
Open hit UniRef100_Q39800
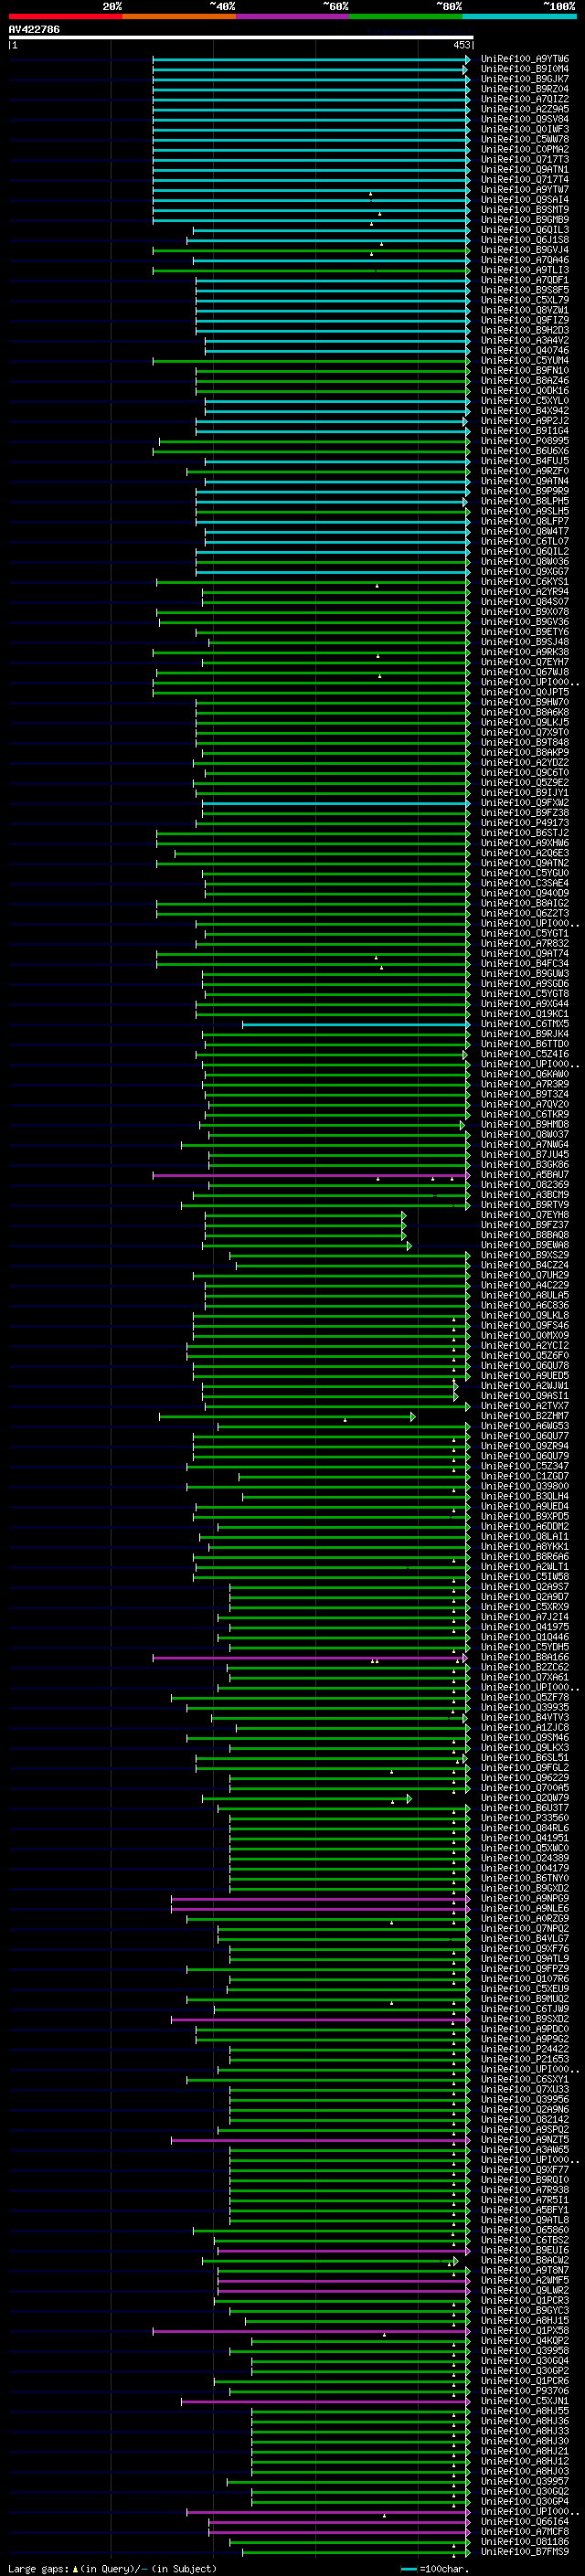525,1486
